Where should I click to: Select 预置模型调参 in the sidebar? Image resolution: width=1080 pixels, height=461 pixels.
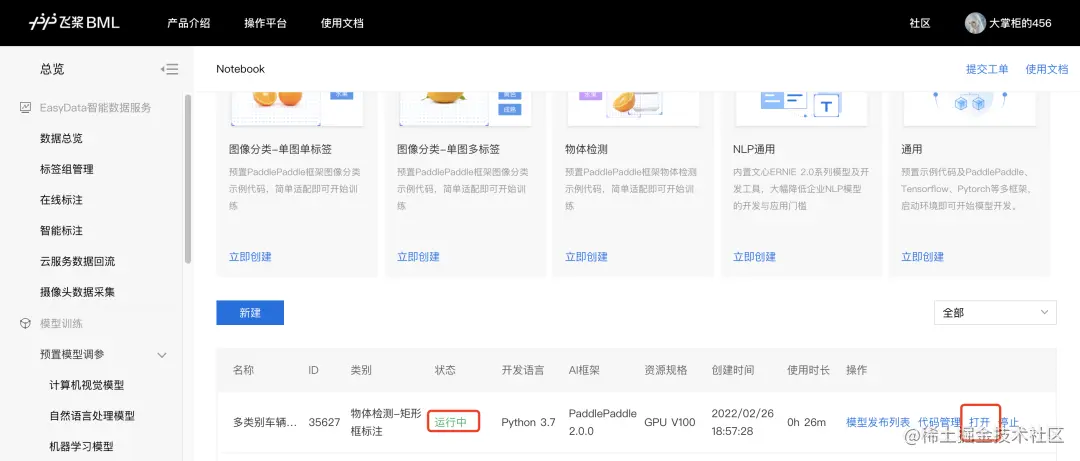tap(72, 354)
